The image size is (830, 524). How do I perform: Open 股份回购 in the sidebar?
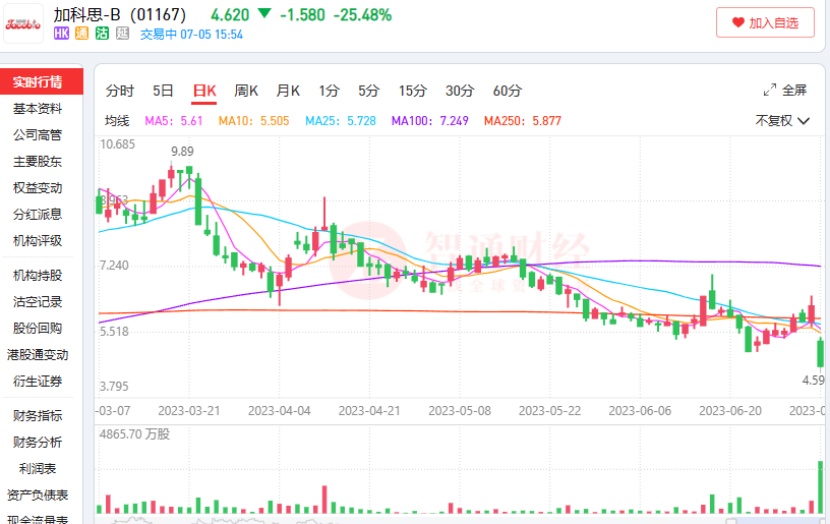point(38,328)
